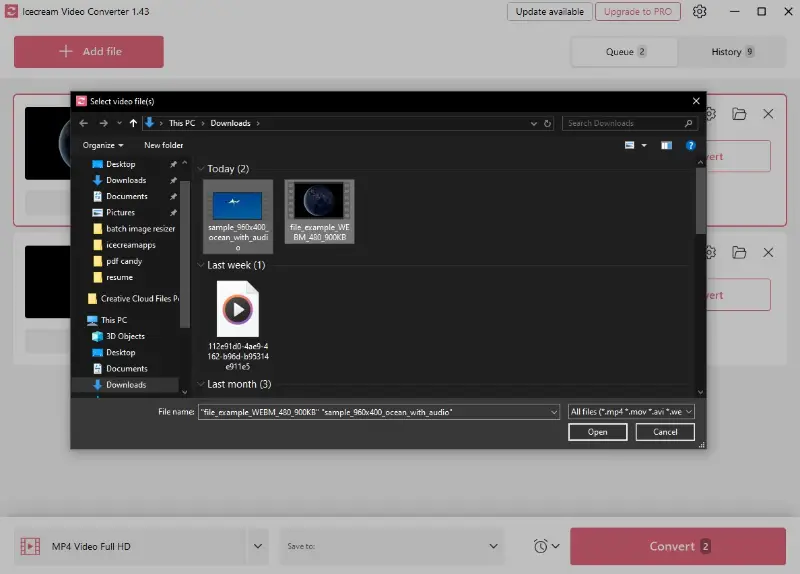Refresh the Downloads folder view

point(547,123)
